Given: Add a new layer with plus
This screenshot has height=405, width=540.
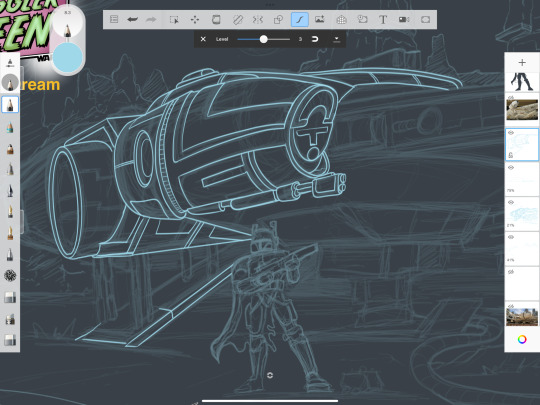Looking at the screenshot, I should tap(522, 62).
